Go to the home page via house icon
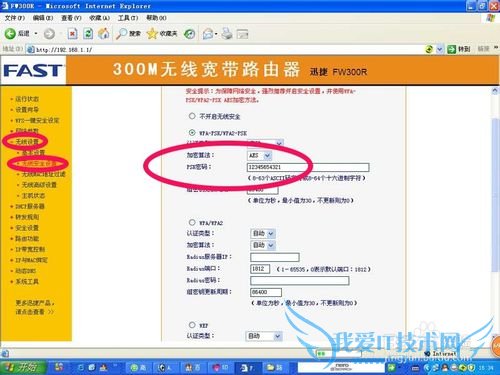The width and height of the screenshot is (500, 375). click(x=104, y=33)
